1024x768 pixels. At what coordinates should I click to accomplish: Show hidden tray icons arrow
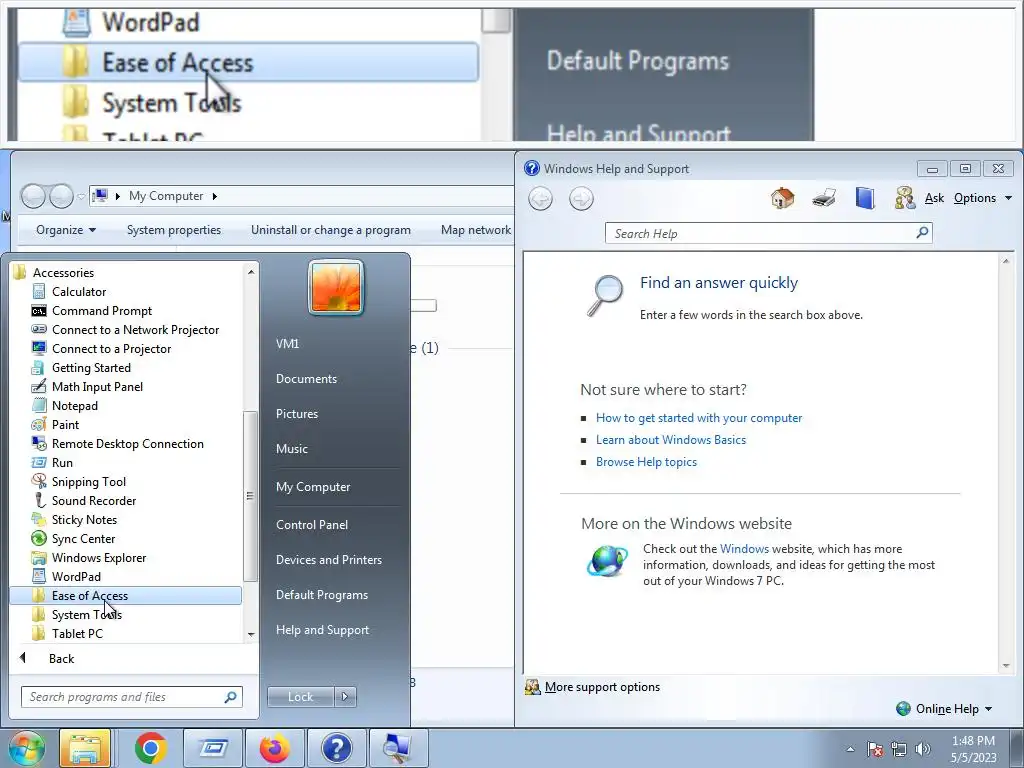850,749
